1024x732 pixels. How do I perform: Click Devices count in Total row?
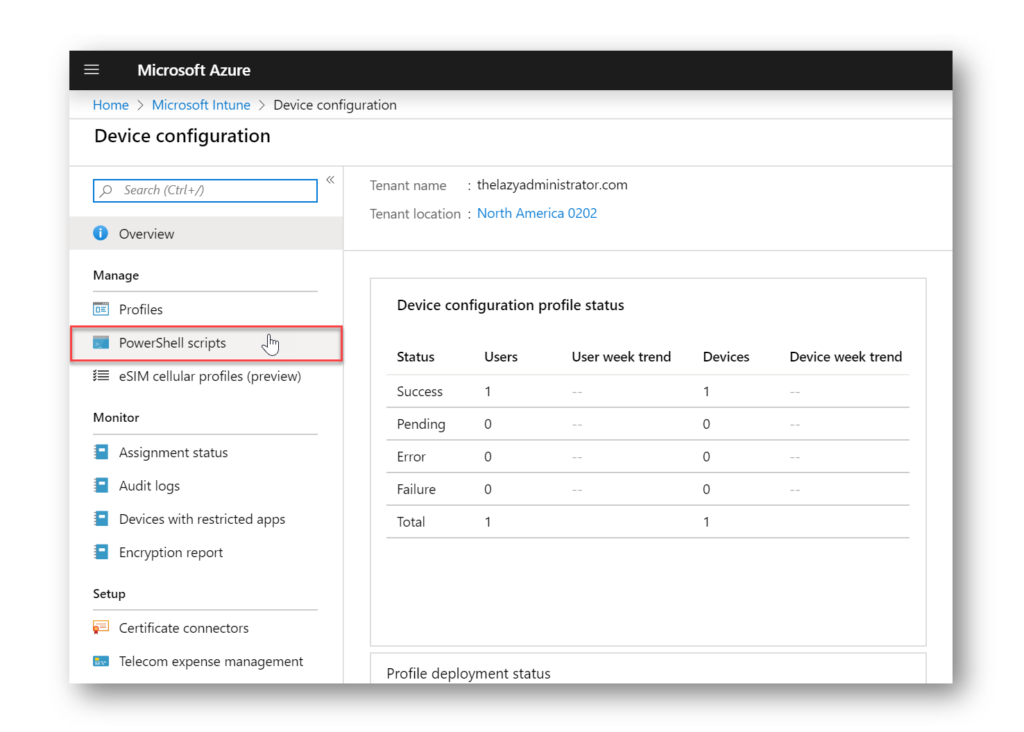706,522
